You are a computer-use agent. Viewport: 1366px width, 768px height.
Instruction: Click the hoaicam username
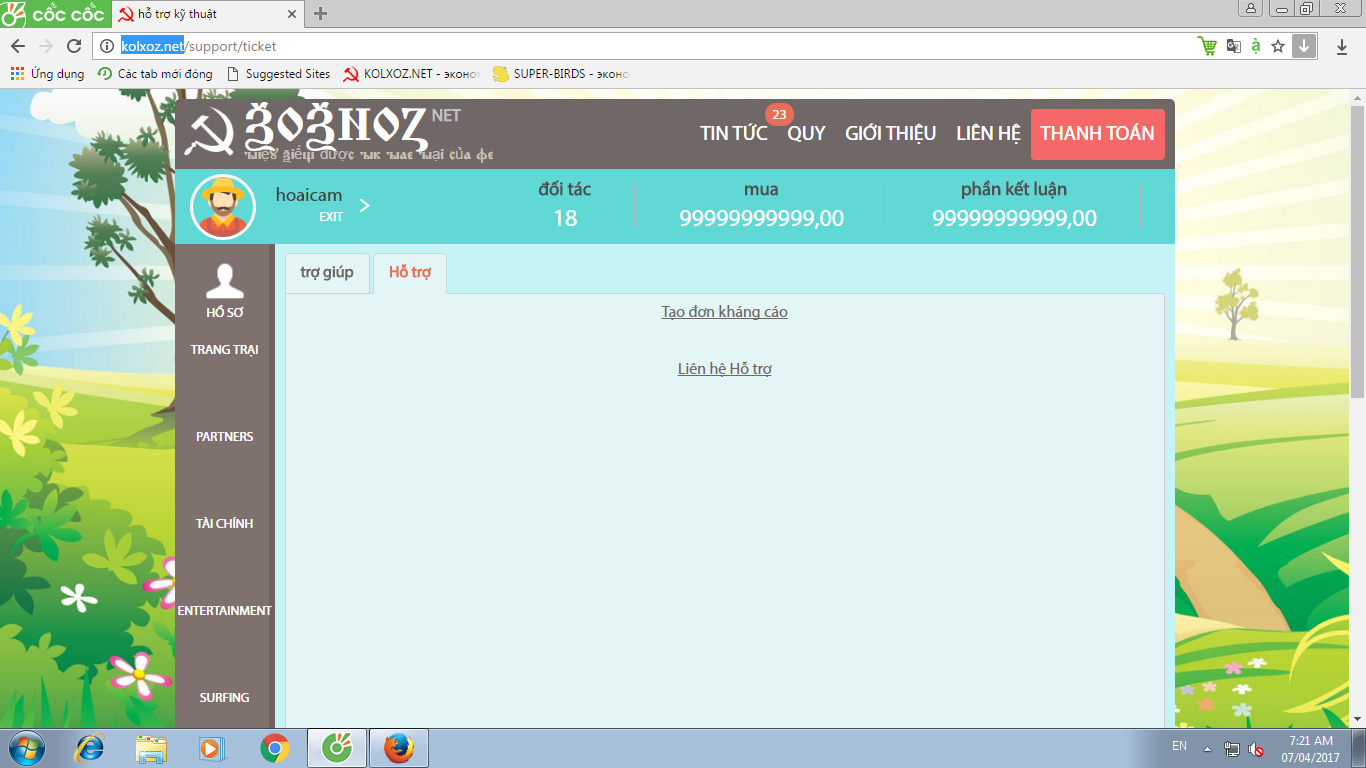tap(309, 196)
